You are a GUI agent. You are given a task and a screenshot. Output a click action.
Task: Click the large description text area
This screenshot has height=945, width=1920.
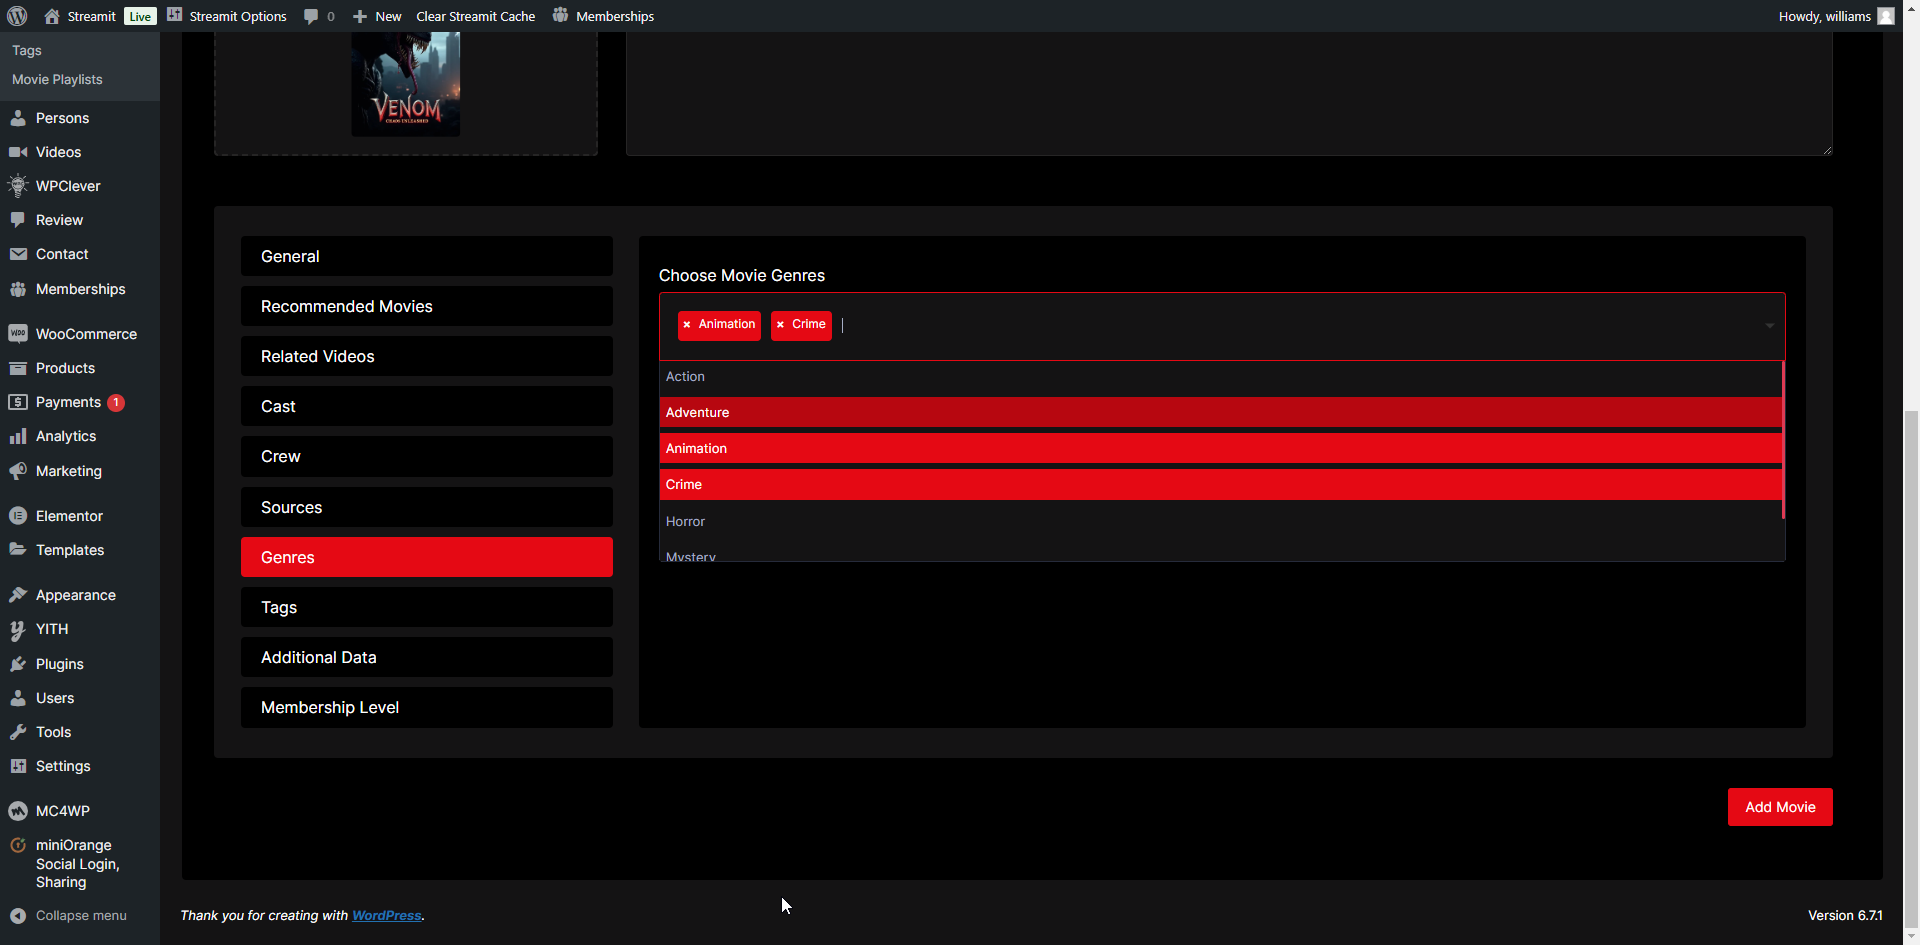click(1229, 93)
